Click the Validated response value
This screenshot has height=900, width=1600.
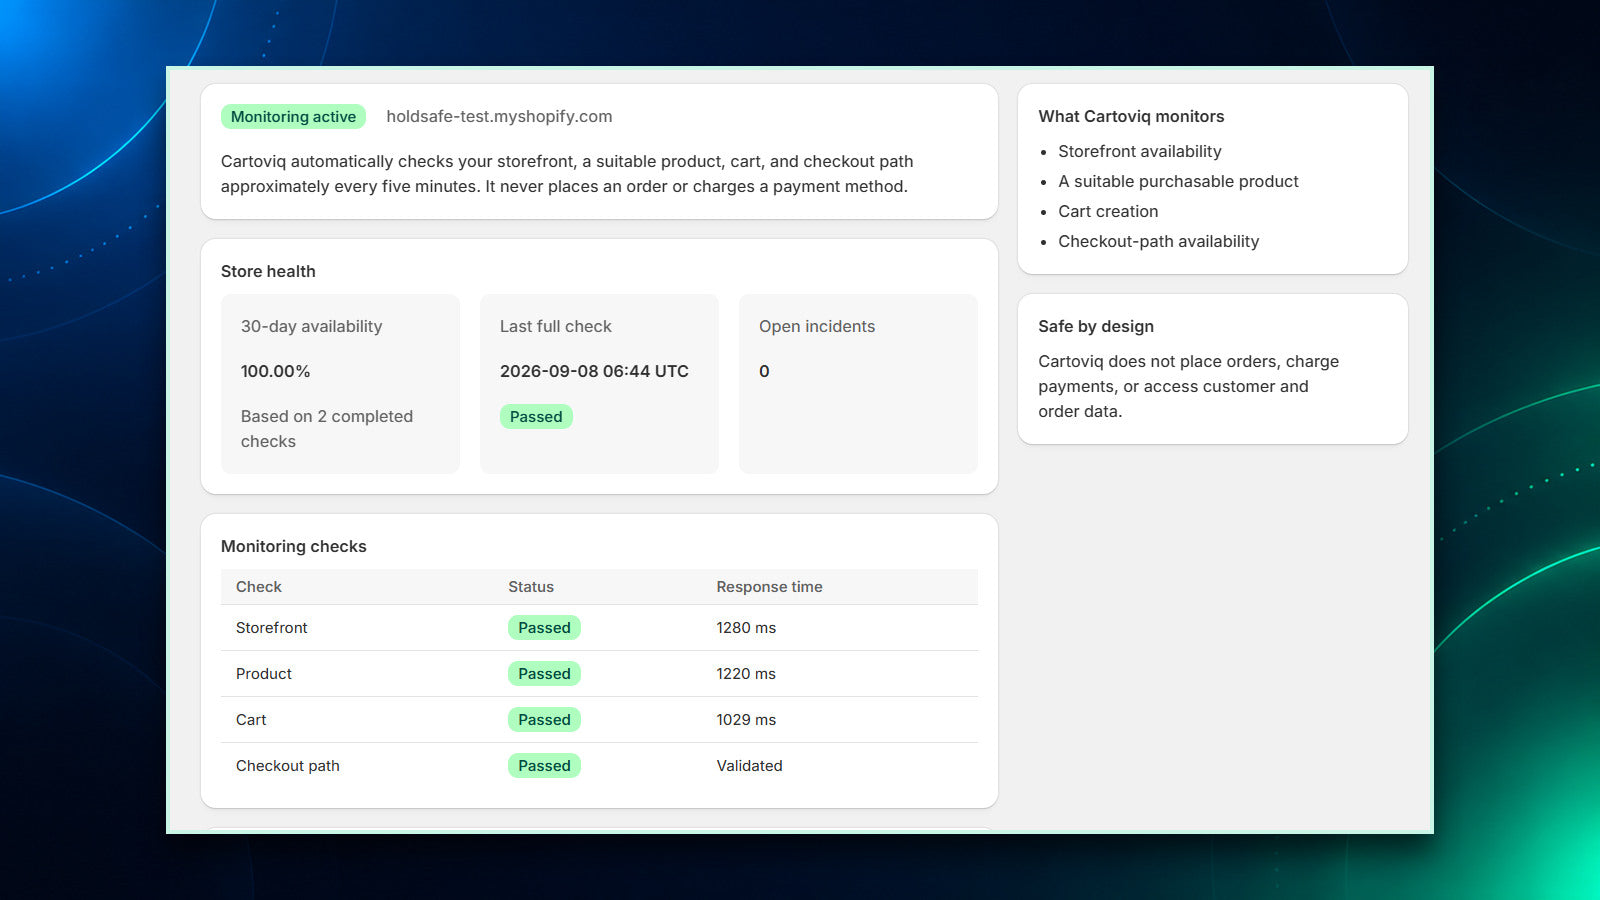[x=749, y=766]
